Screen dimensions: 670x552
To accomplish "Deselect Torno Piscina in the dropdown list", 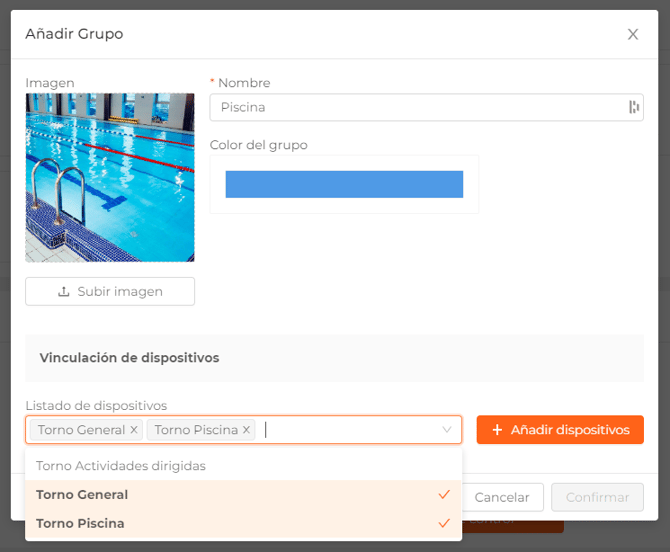I will pos(80,523).
